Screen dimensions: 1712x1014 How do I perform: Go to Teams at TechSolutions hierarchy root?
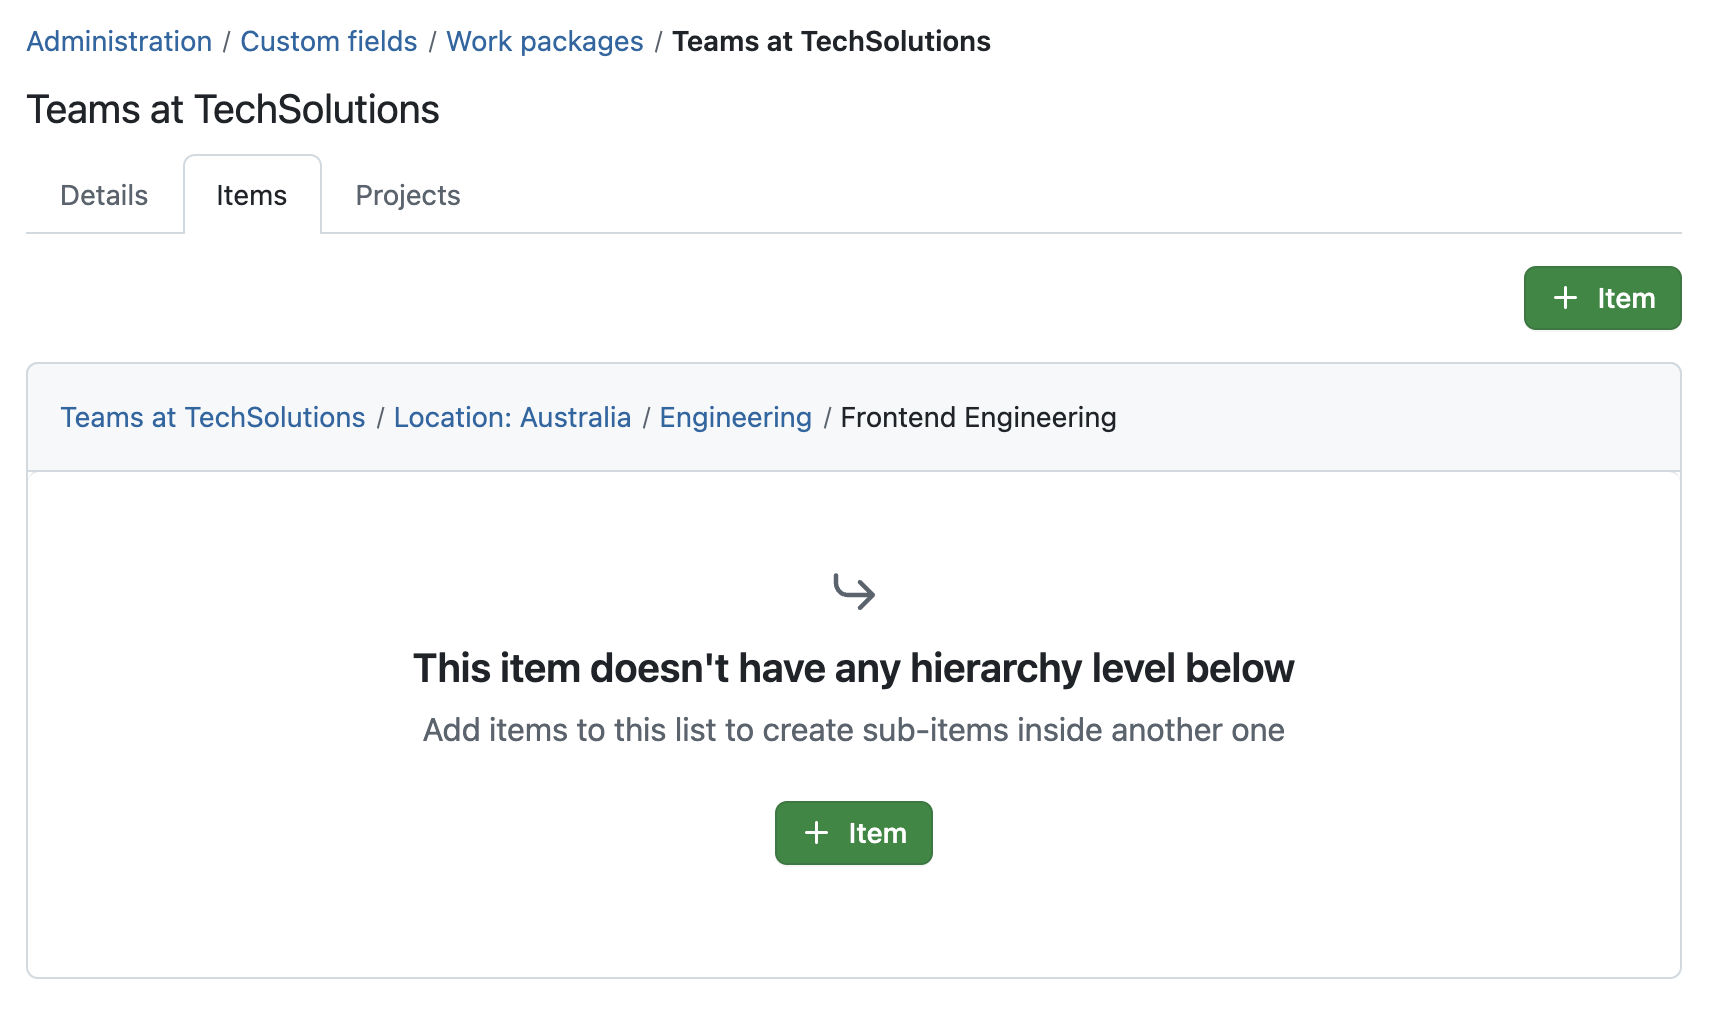coord(212,417)
